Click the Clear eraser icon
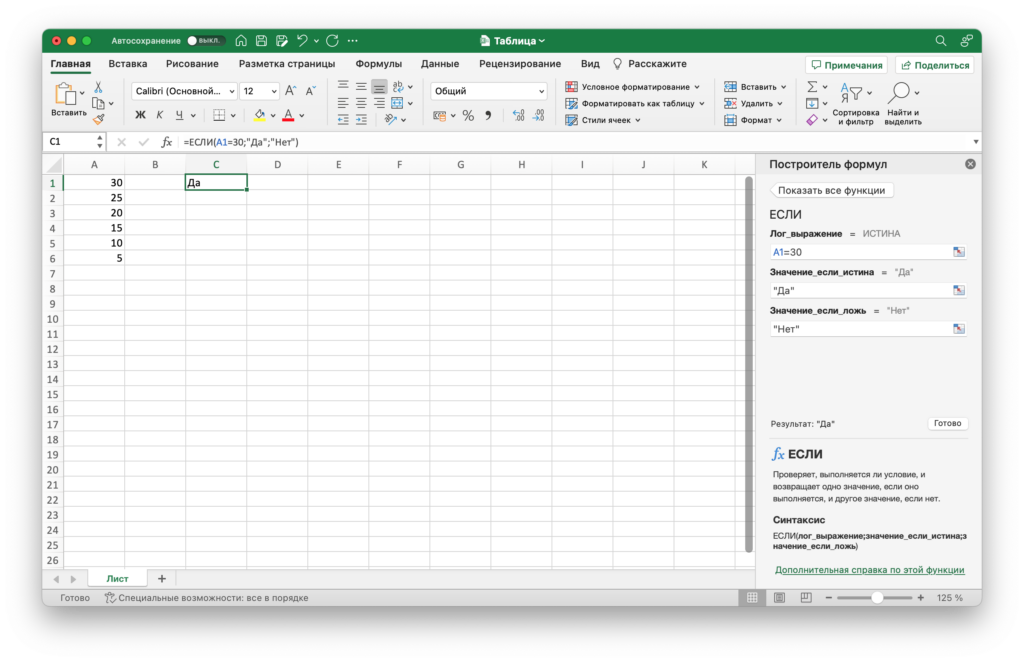This screenshot has width=1024, height=662. click(812, 120)
